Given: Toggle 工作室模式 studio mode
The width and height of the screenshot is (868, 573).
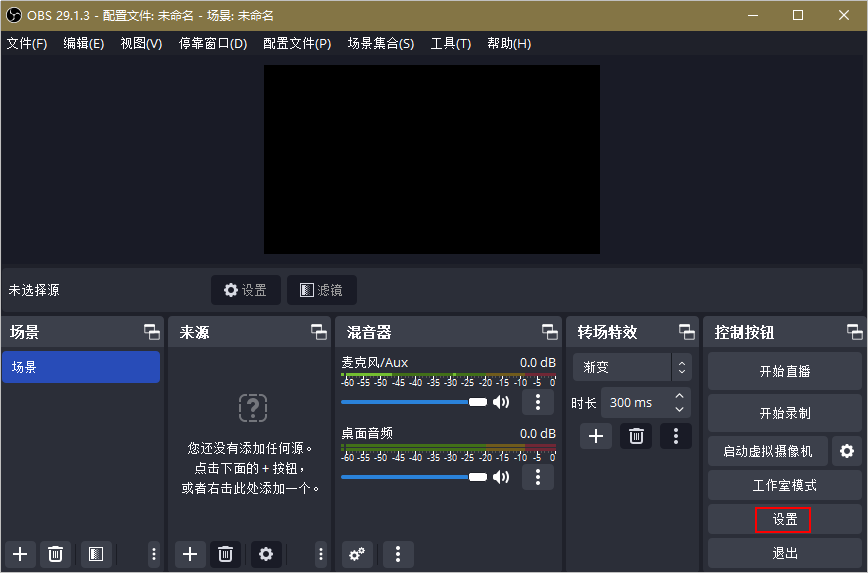Looking at the screenshot, I should point(784,486).
